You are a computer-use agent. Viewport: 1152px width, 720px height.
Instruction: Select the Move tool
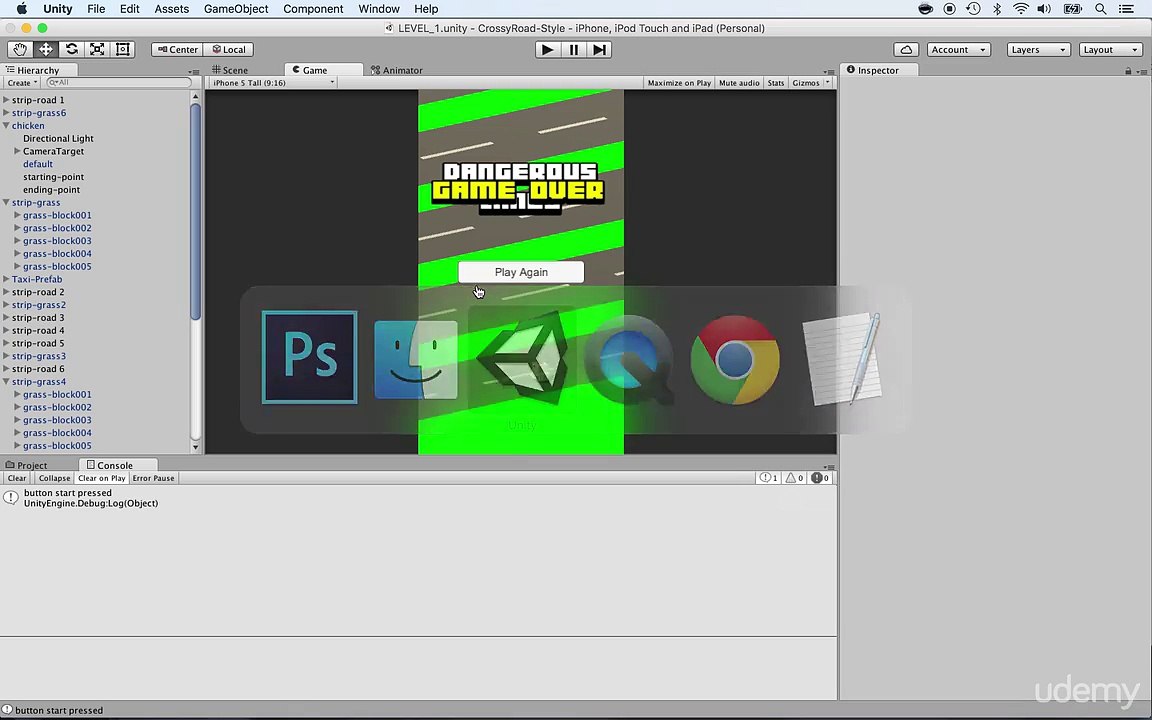(46, 49)
